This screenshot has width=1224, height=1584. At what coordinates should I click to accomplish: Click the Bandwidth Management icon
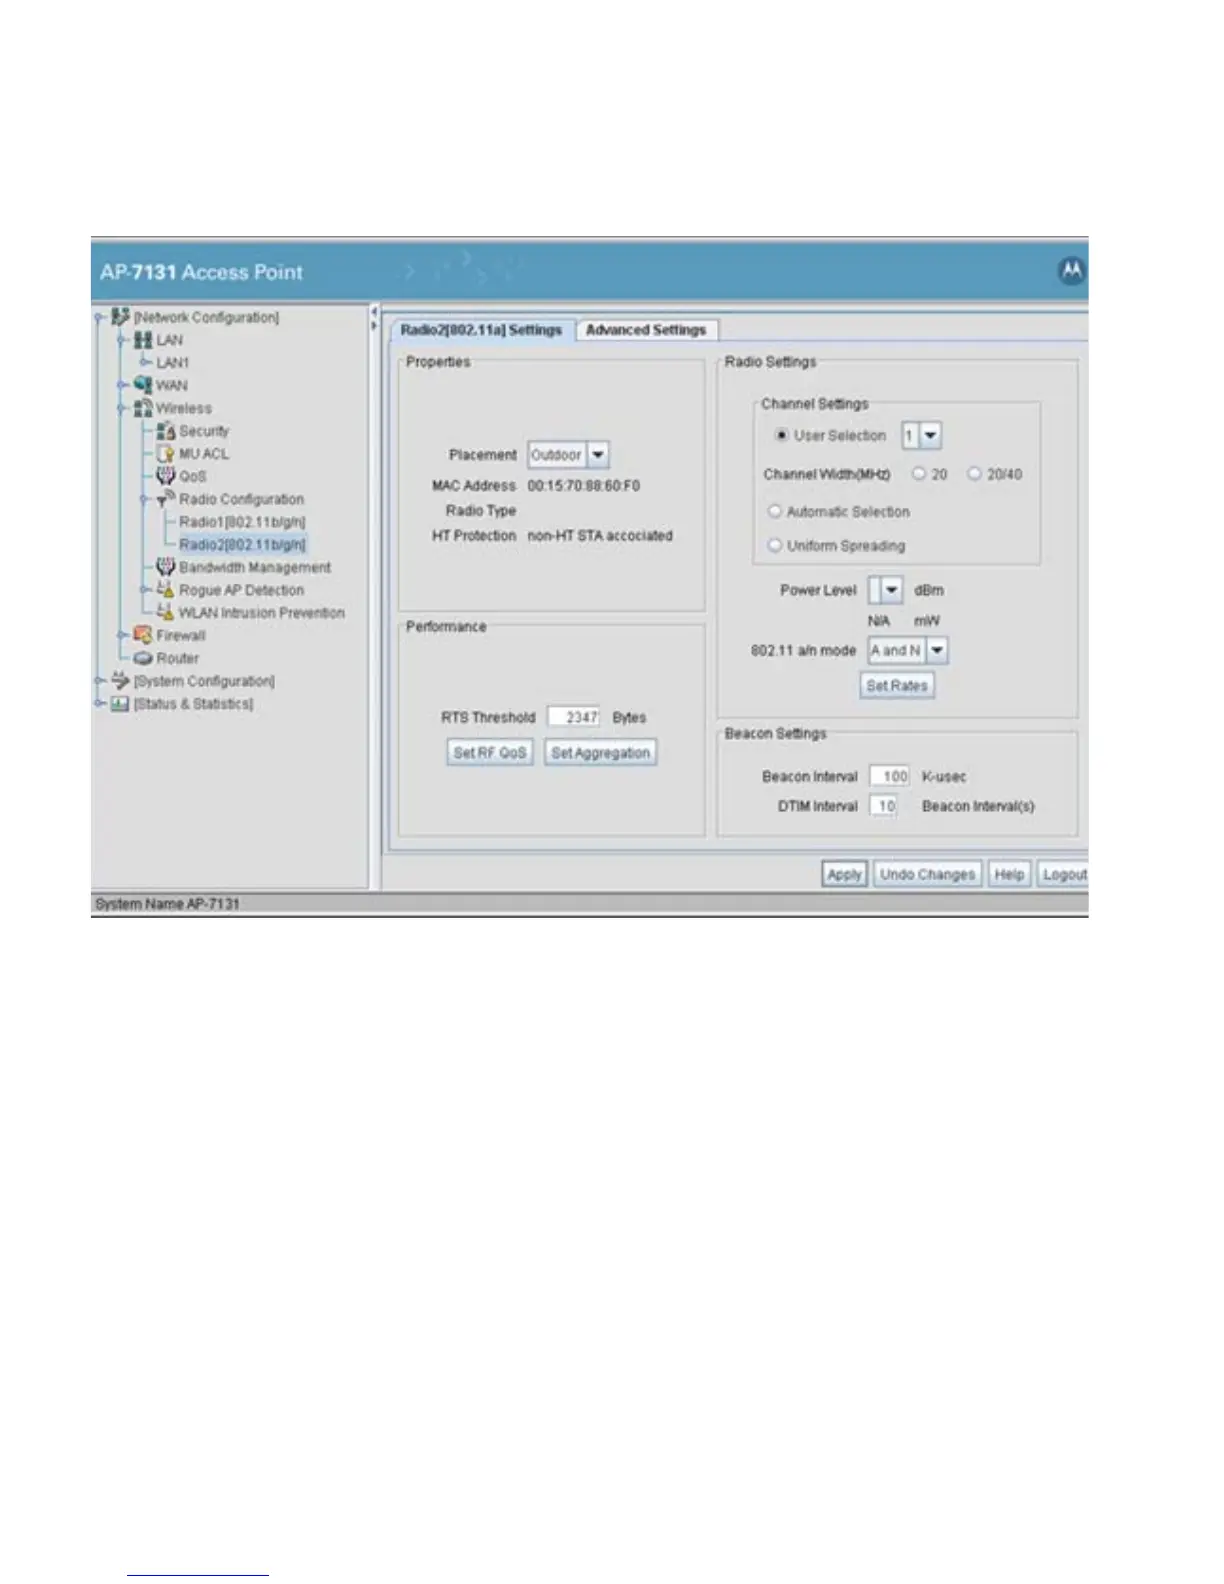pos(166,567)
